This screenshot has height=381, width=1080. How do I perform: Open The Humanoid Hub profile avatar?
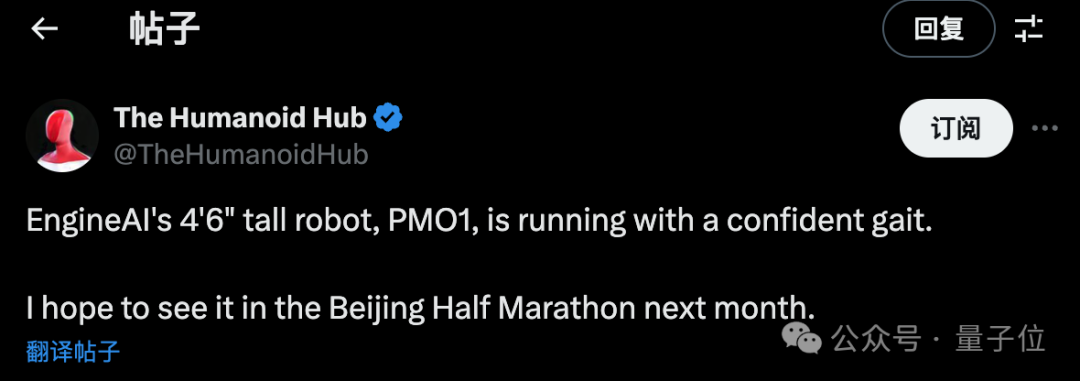point(62,136)
